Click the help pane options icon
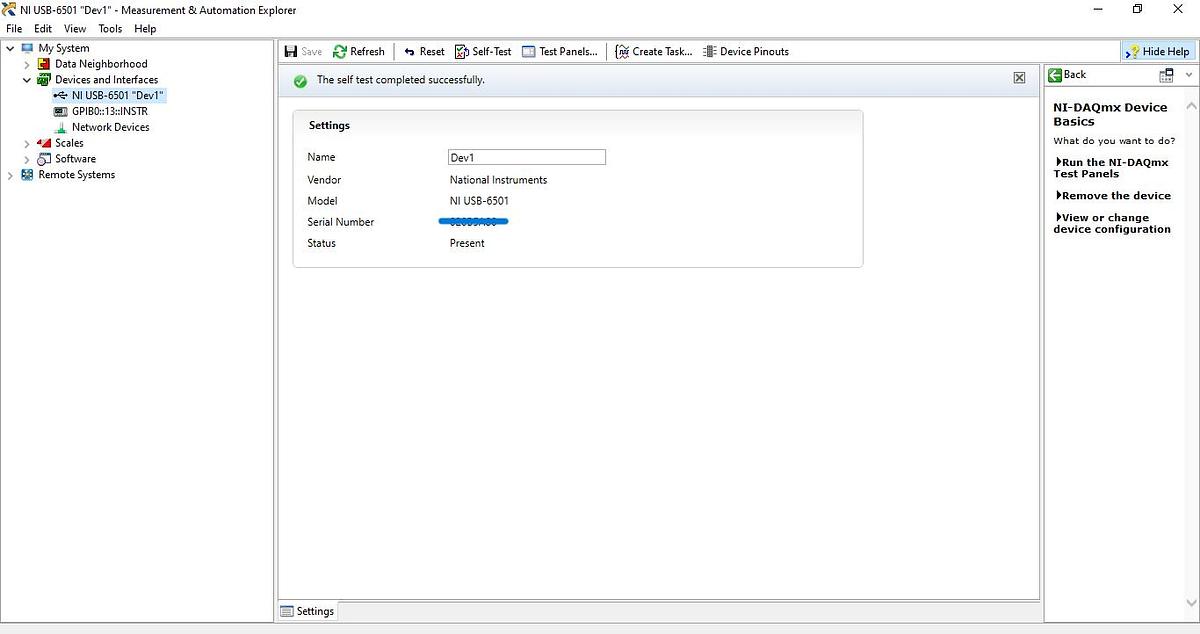Viewport: 1200px width, 634px height. coord(1166,76)
